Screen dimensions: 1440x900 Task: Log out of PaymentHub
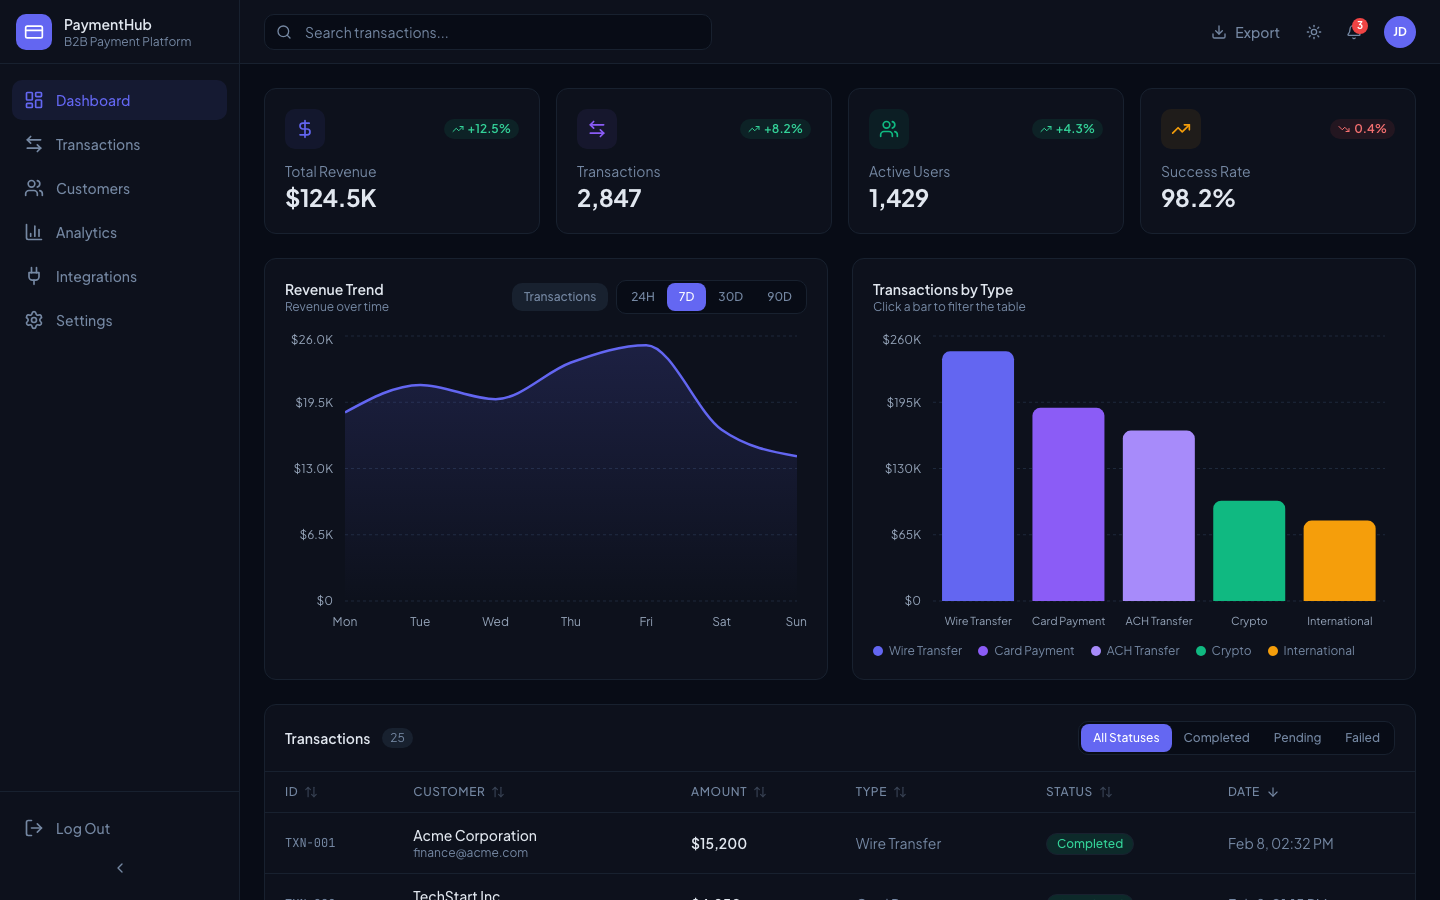pos(120,828)
